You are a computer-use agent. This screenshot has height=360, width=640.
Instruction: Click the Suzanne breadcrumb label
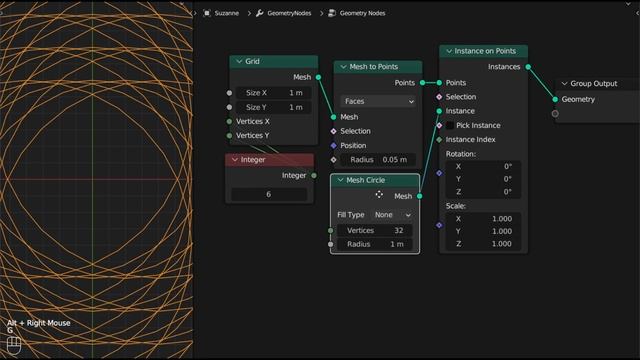(x=227, y=13)
